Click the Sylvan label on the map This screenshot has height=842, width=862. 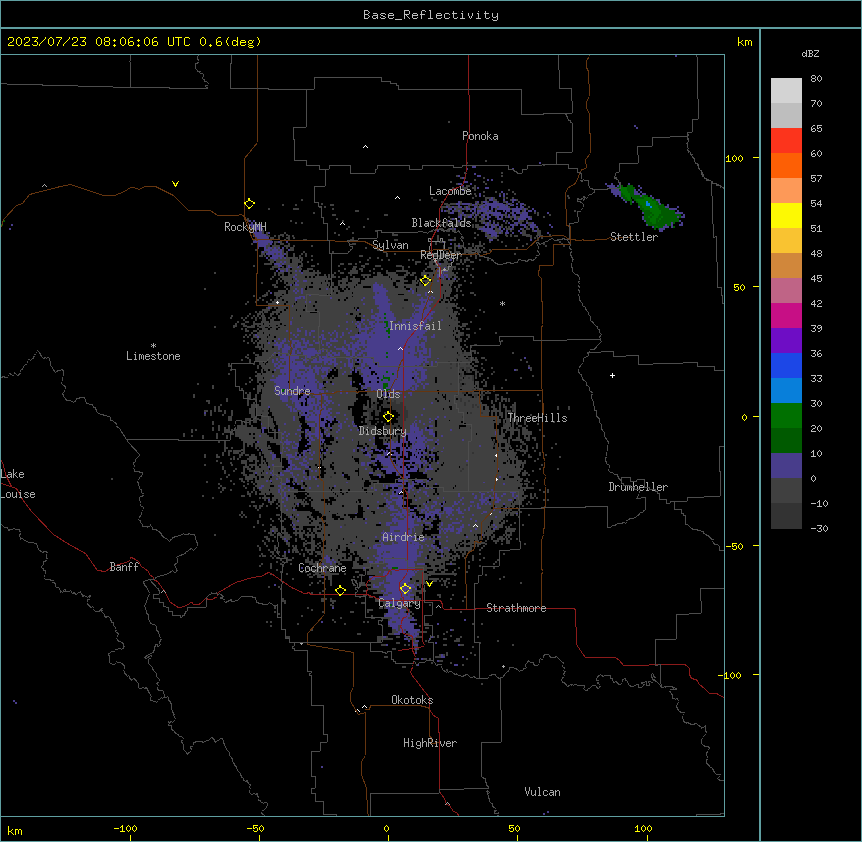pyautogui.click(x=390, y=245)
